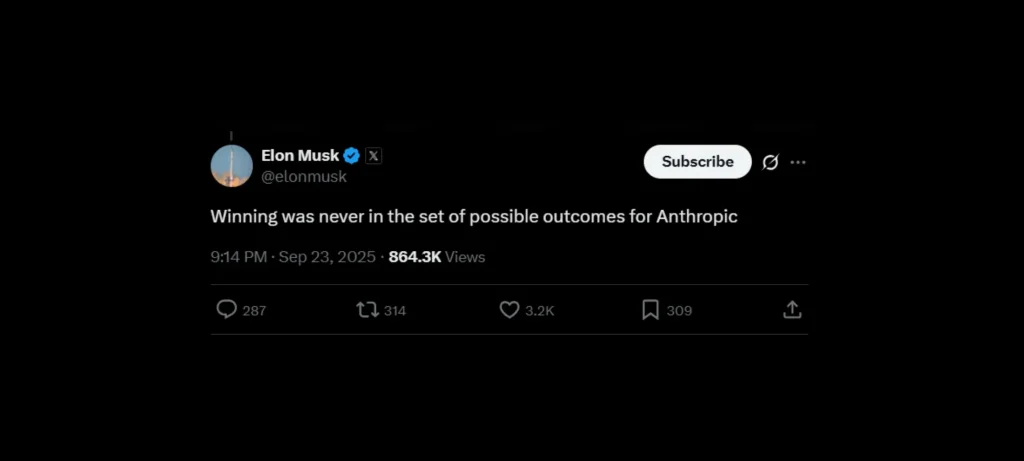1024x461 pixels.
Task: Click the 309 bookmarks count
Action: [679, 311]
